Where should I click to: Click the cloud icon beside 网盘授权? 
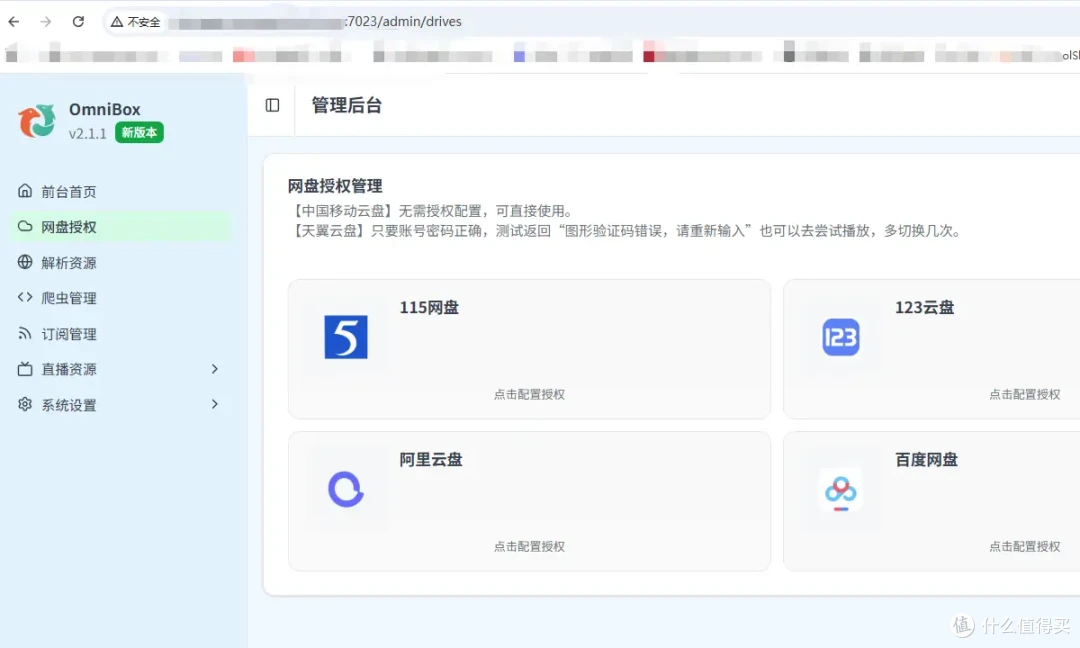tap(25, 227)
